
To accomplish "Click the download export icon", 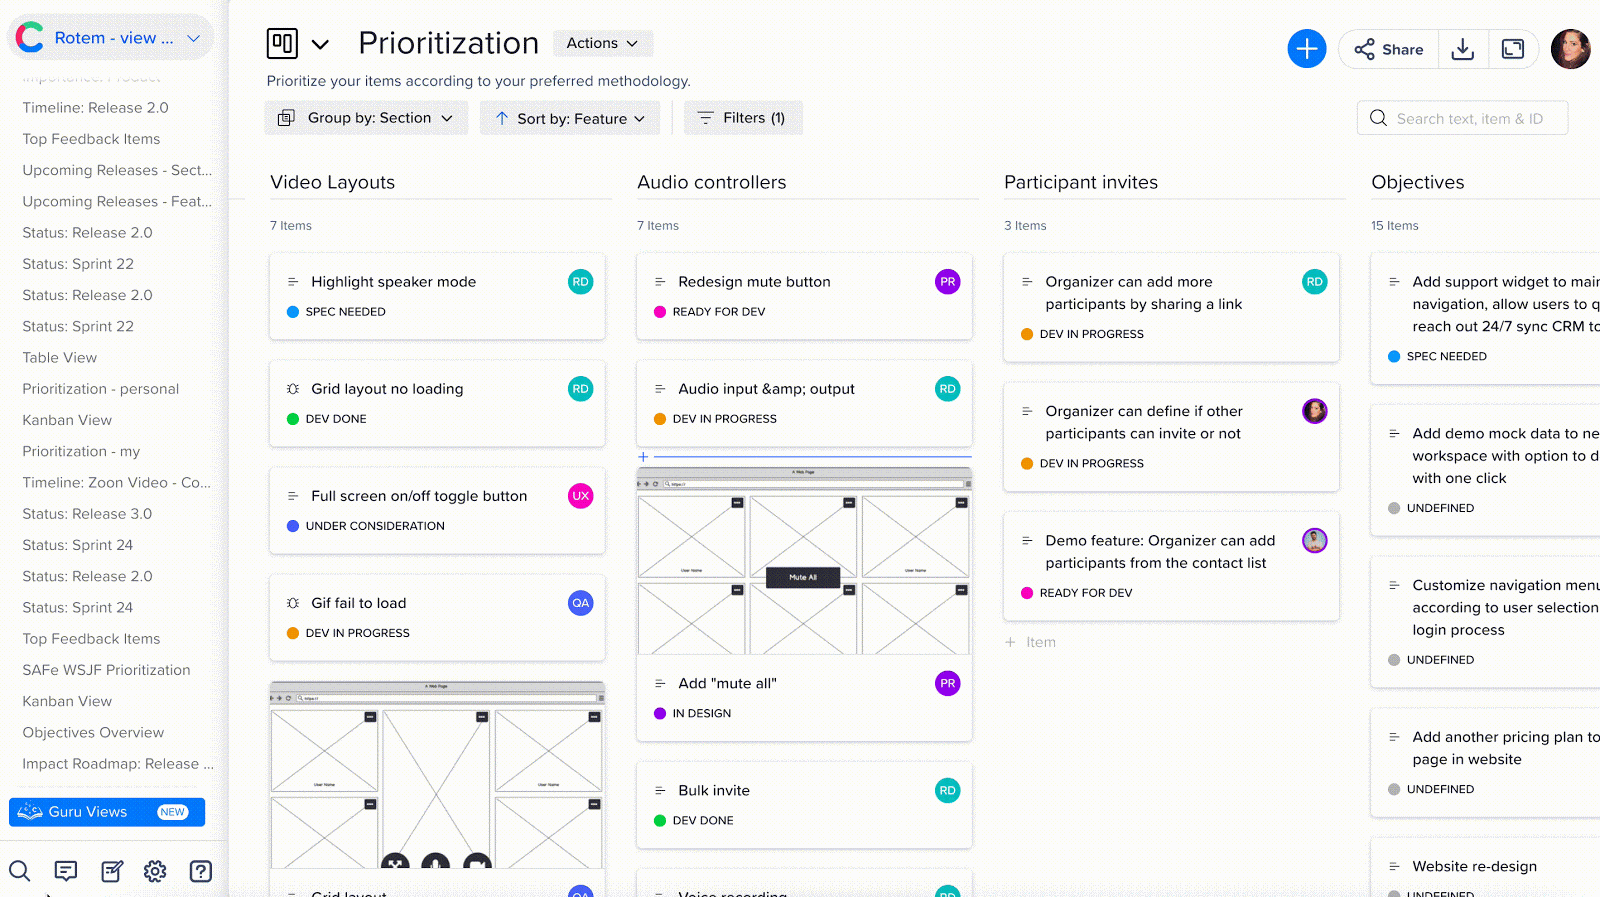I will click(x=1463, y=49).
